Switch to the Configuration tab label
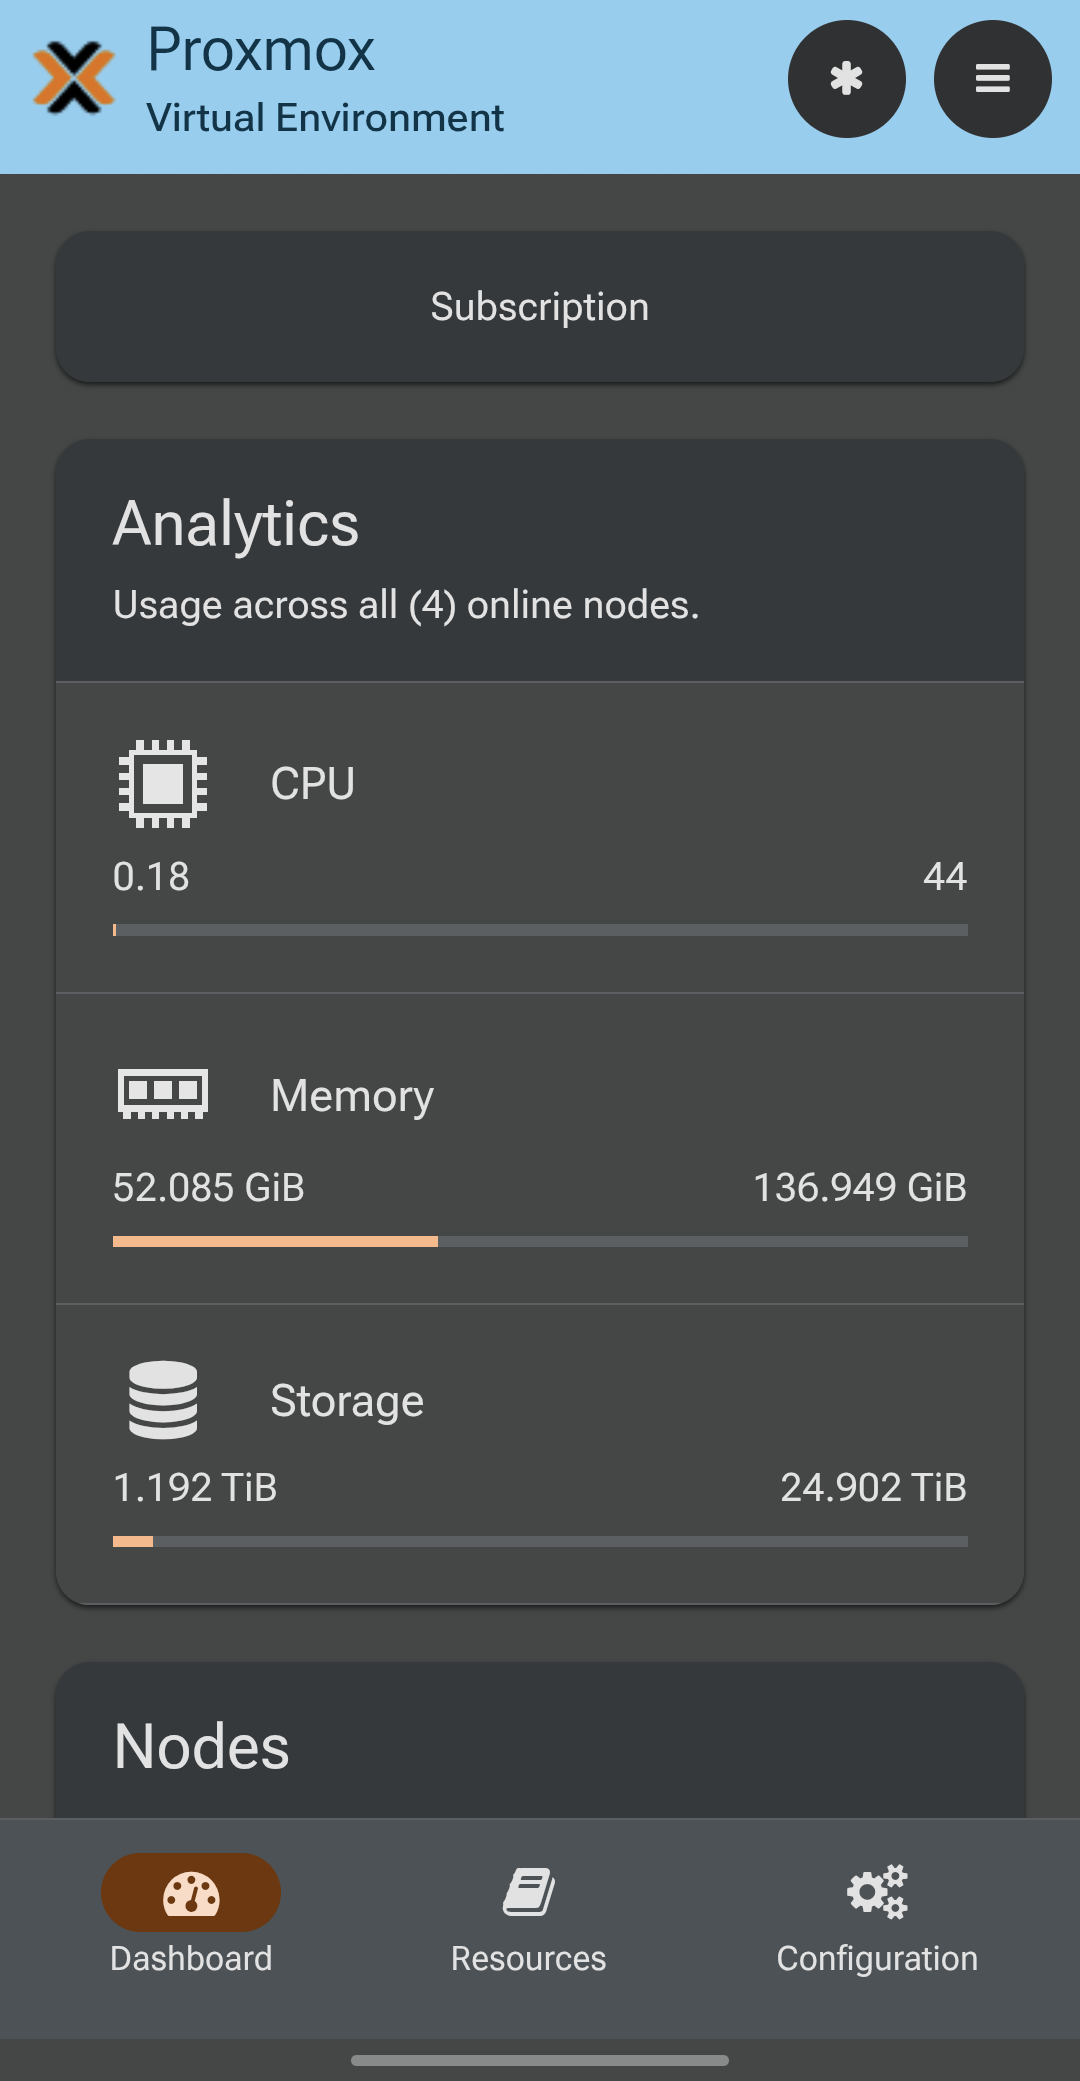This screenshot has width=1080, height=2081. coord(877,1958)
